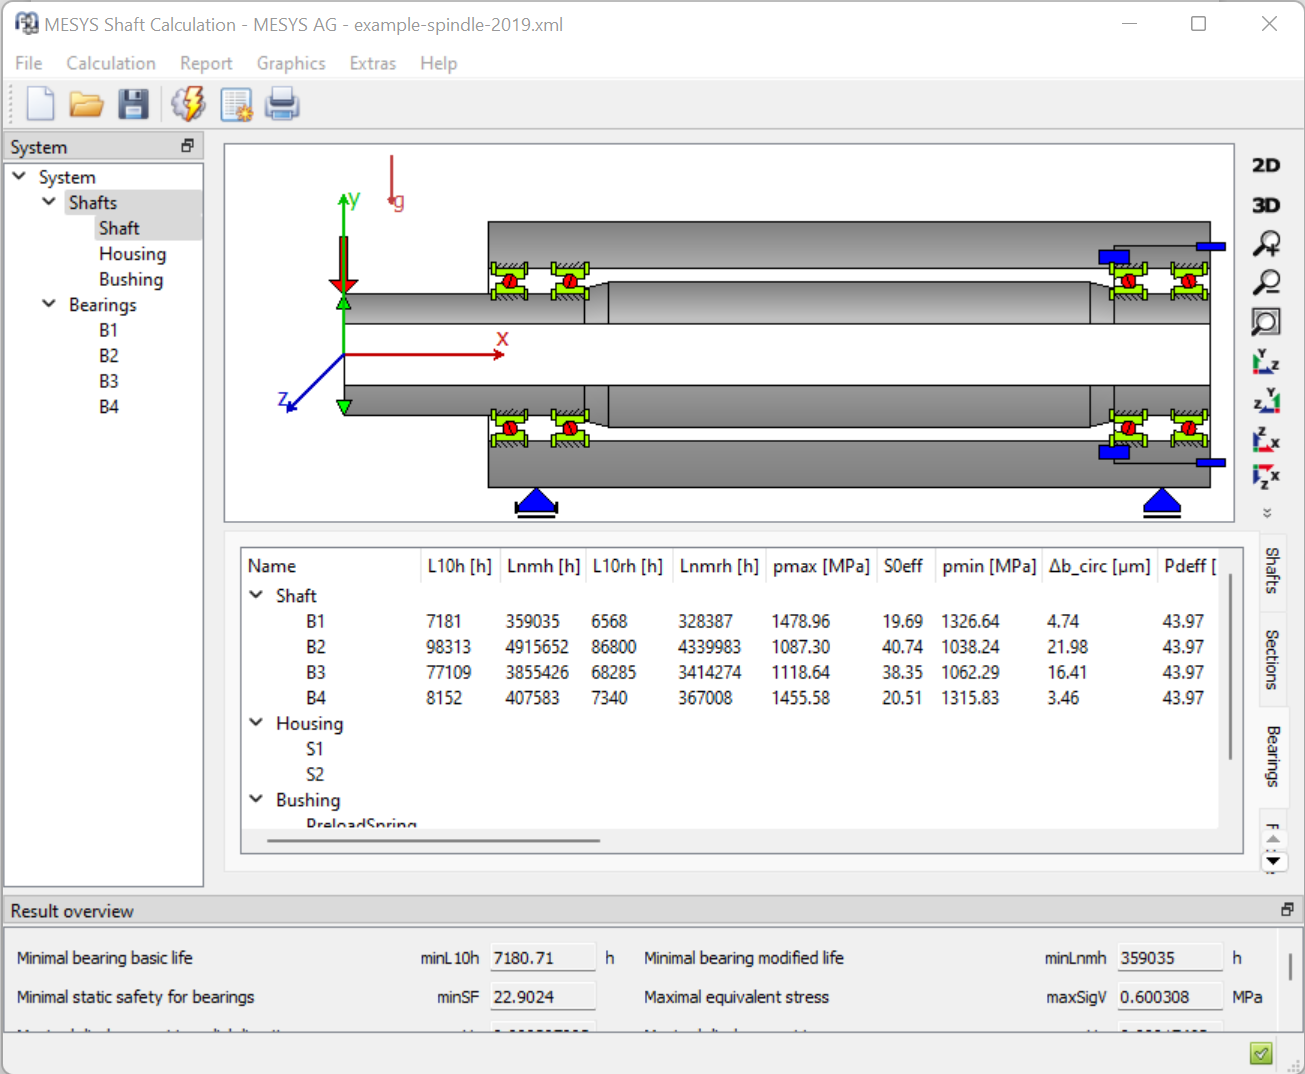1305x1074 pixels.
Task: Undock the System panel with float icon
Action: tap(187, 146)
